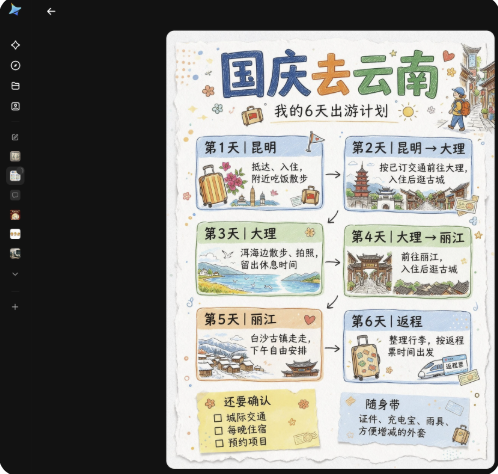Tick the 预约项目 checkbox in the image
The image size is (498, 474).
coord(219,443)
